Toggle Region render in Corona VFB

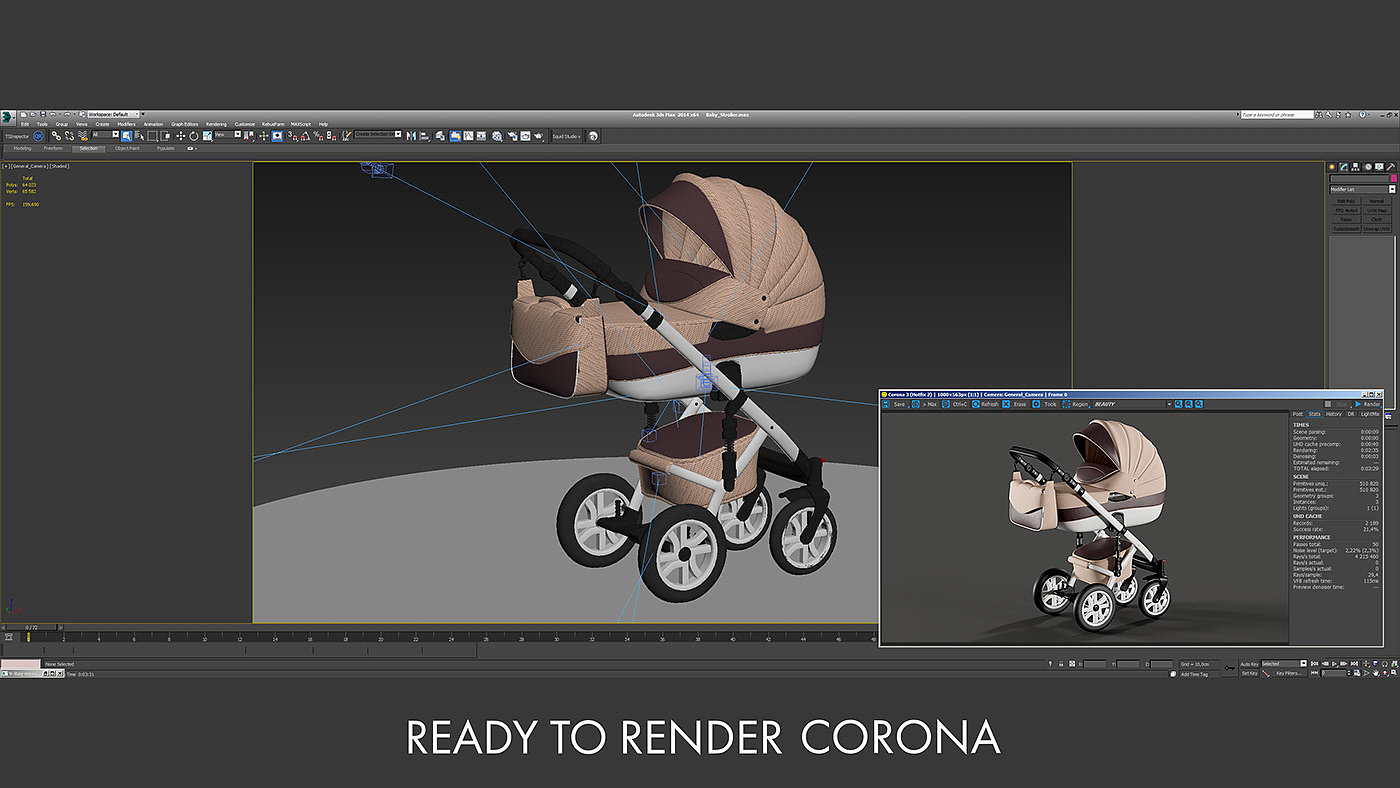coord(1075,404)
